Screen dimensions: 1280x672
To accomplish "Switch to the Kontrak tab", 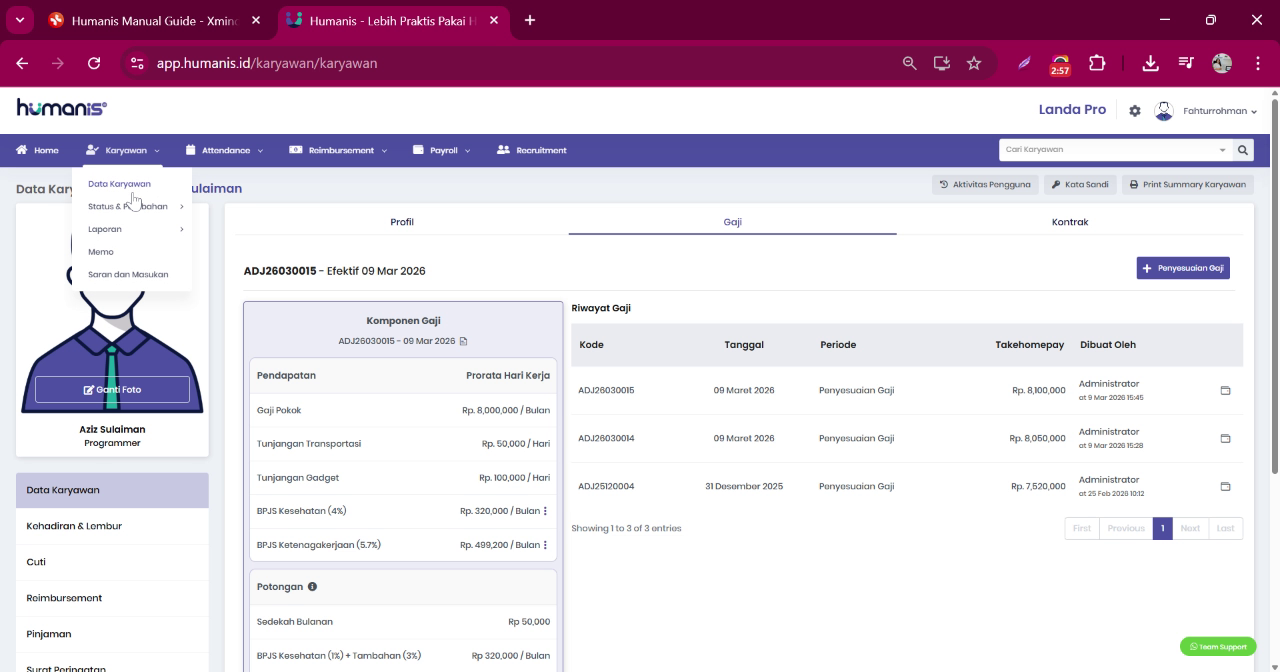I will (x=1069, y=222).
